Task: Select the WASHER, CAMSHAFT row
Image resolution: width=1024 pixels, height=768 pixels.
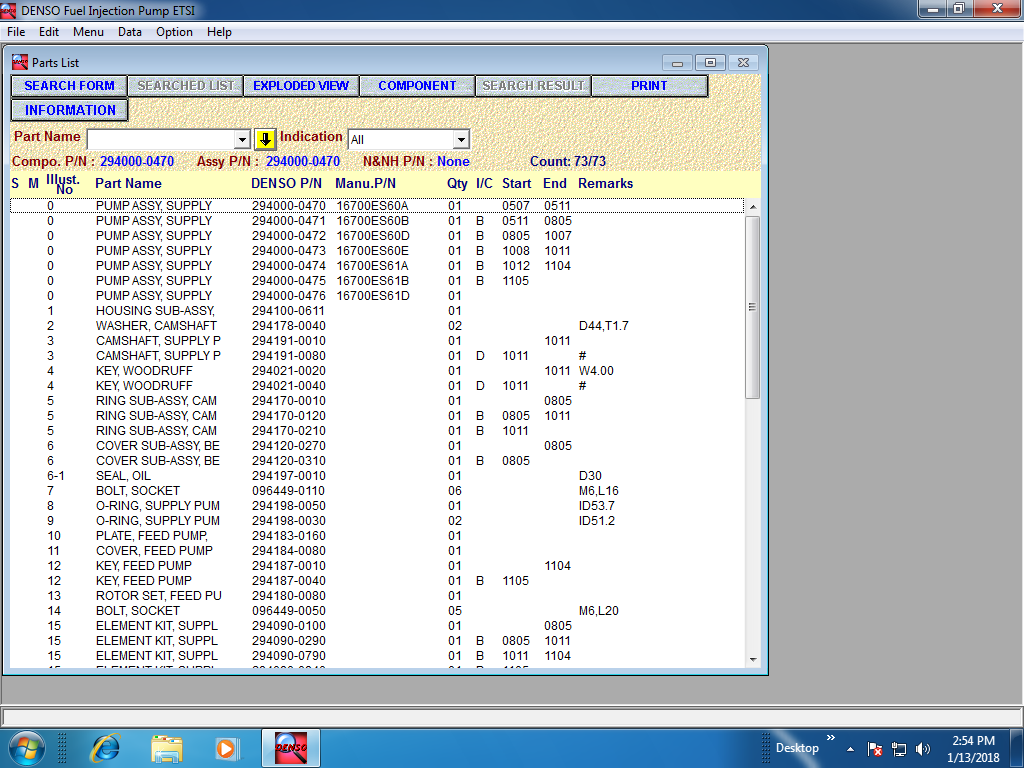Action: click(x=377, y=326)
